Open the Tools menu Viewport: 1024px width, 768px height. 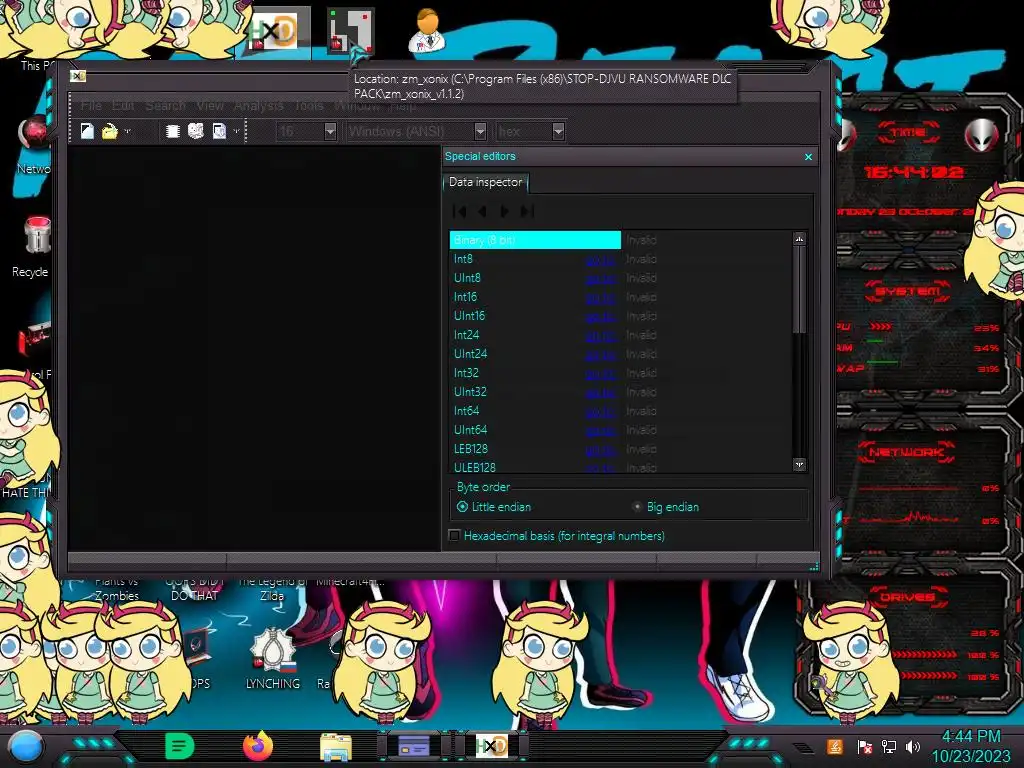[x=308, y=105]
